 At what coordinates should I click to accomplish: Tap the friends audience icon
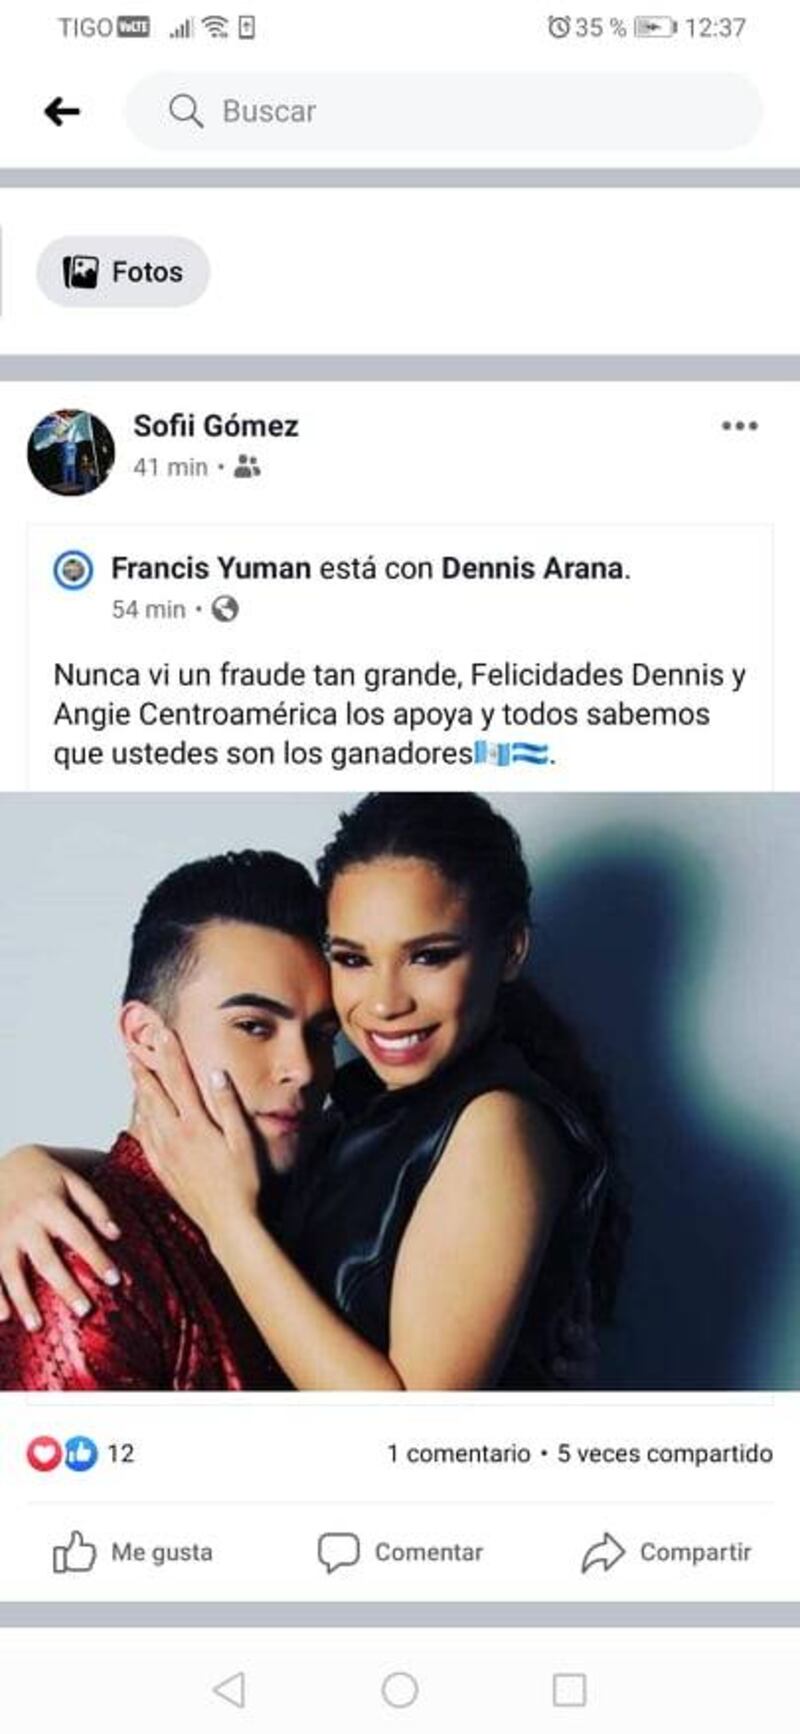(x=247, y=466)
